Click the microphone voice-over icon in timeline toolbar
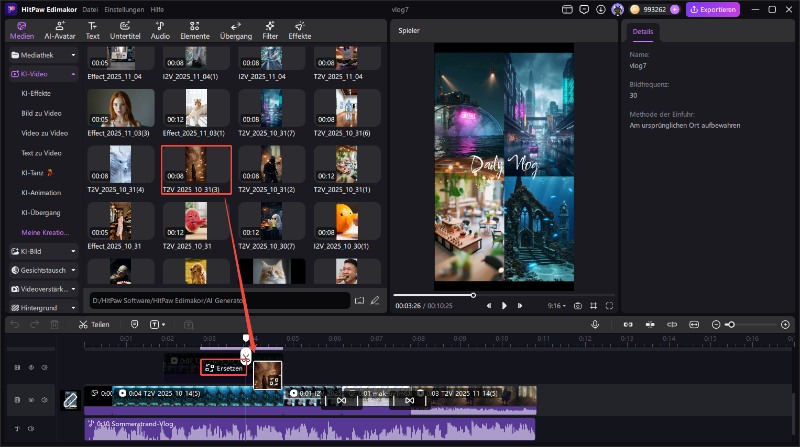 point(595,325)
